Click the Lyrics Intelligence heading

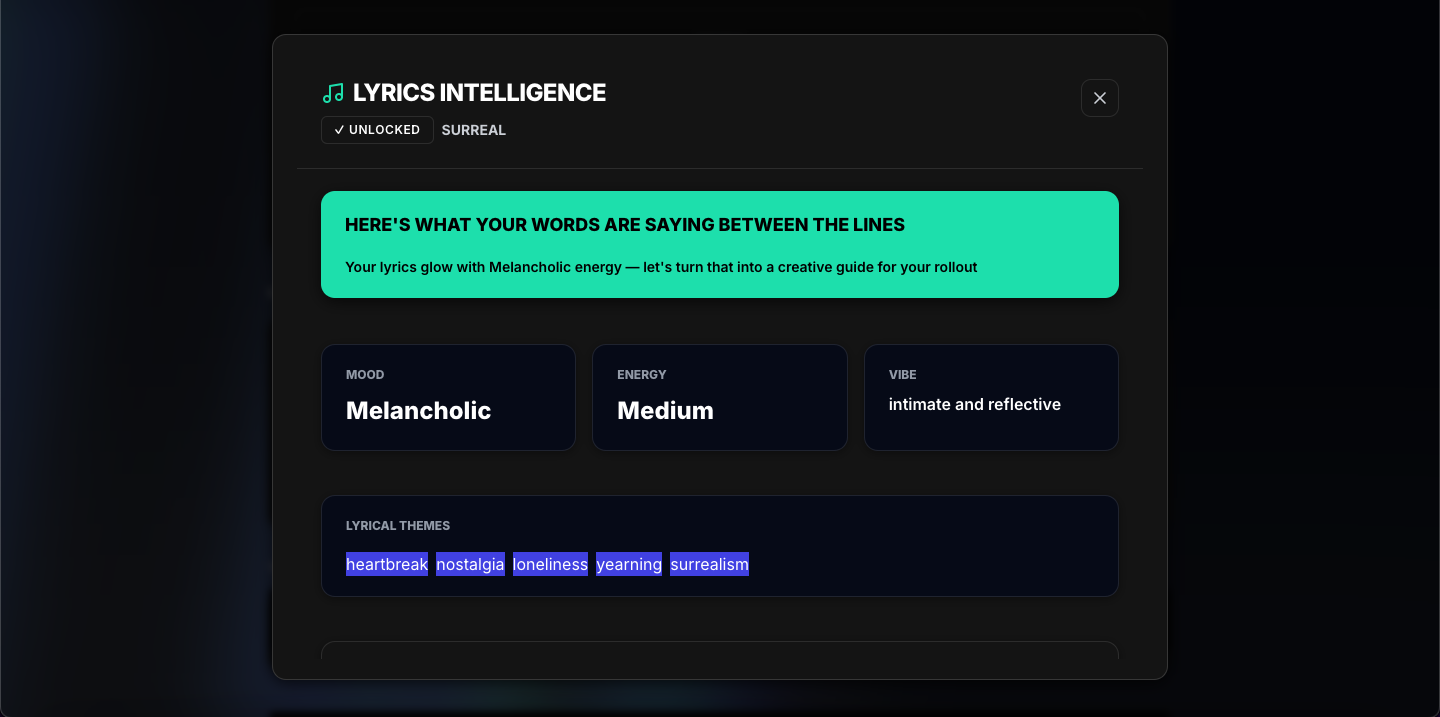click(479, 93)
